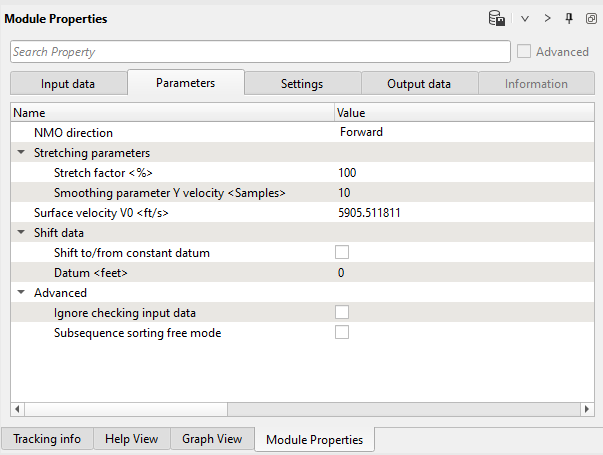This screenshot has width=603, height=455.
Task: Enable Ignore checking input data
Action: point(342,313)
